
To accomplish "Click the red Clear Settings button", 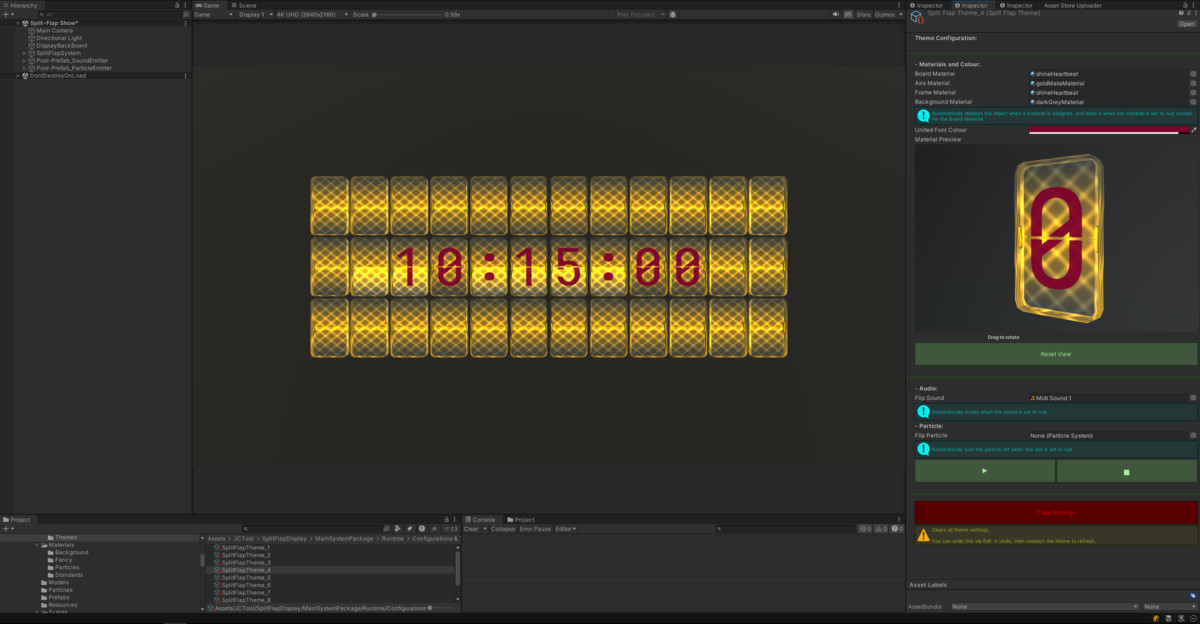I will click(1056, 512).
